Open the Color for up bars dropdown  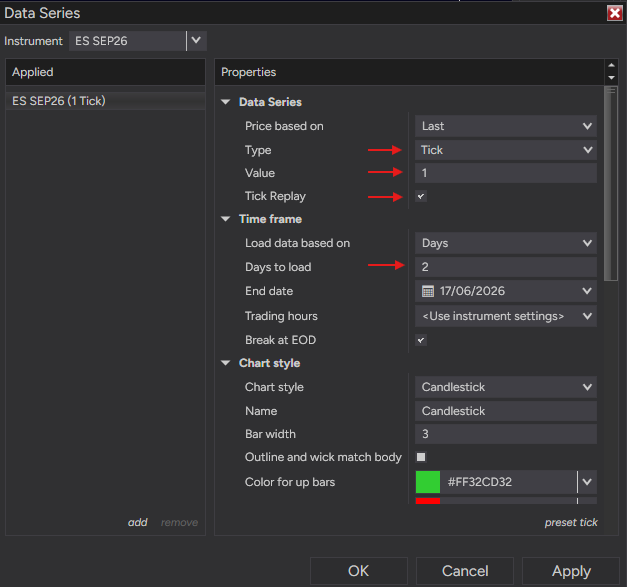pos(587,482)
